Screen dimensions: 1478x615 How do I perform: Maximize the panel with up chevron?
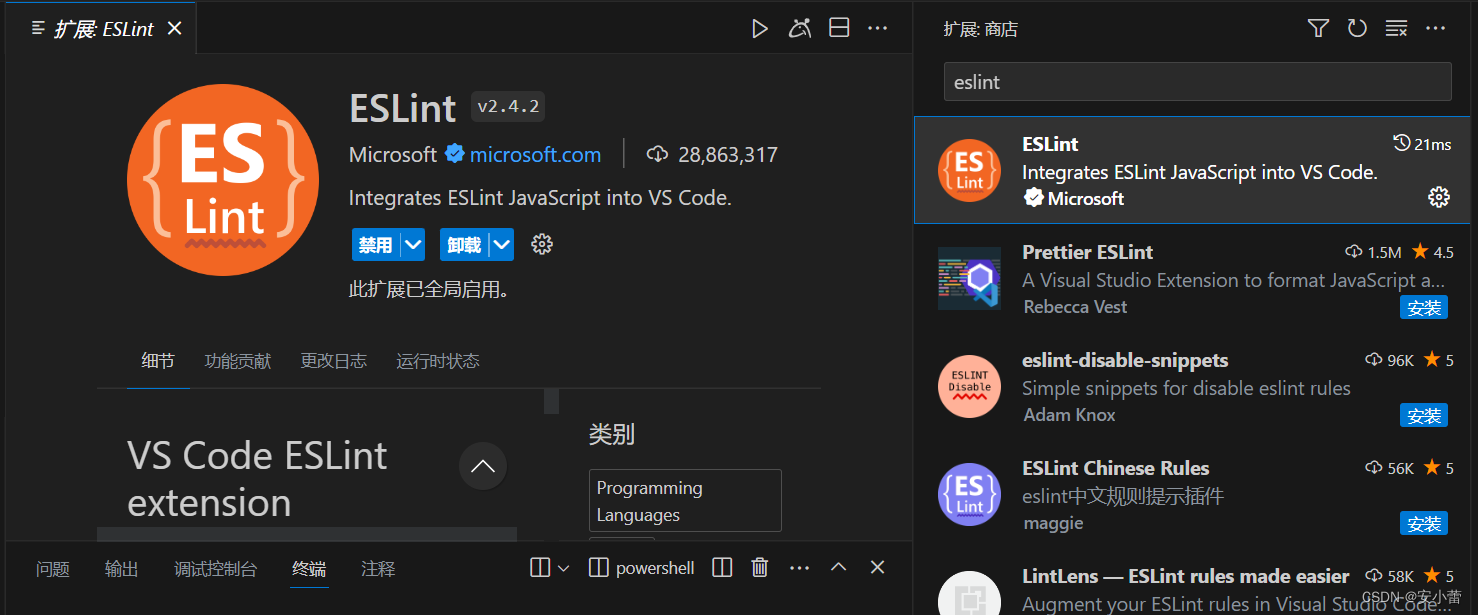[839, 567]
